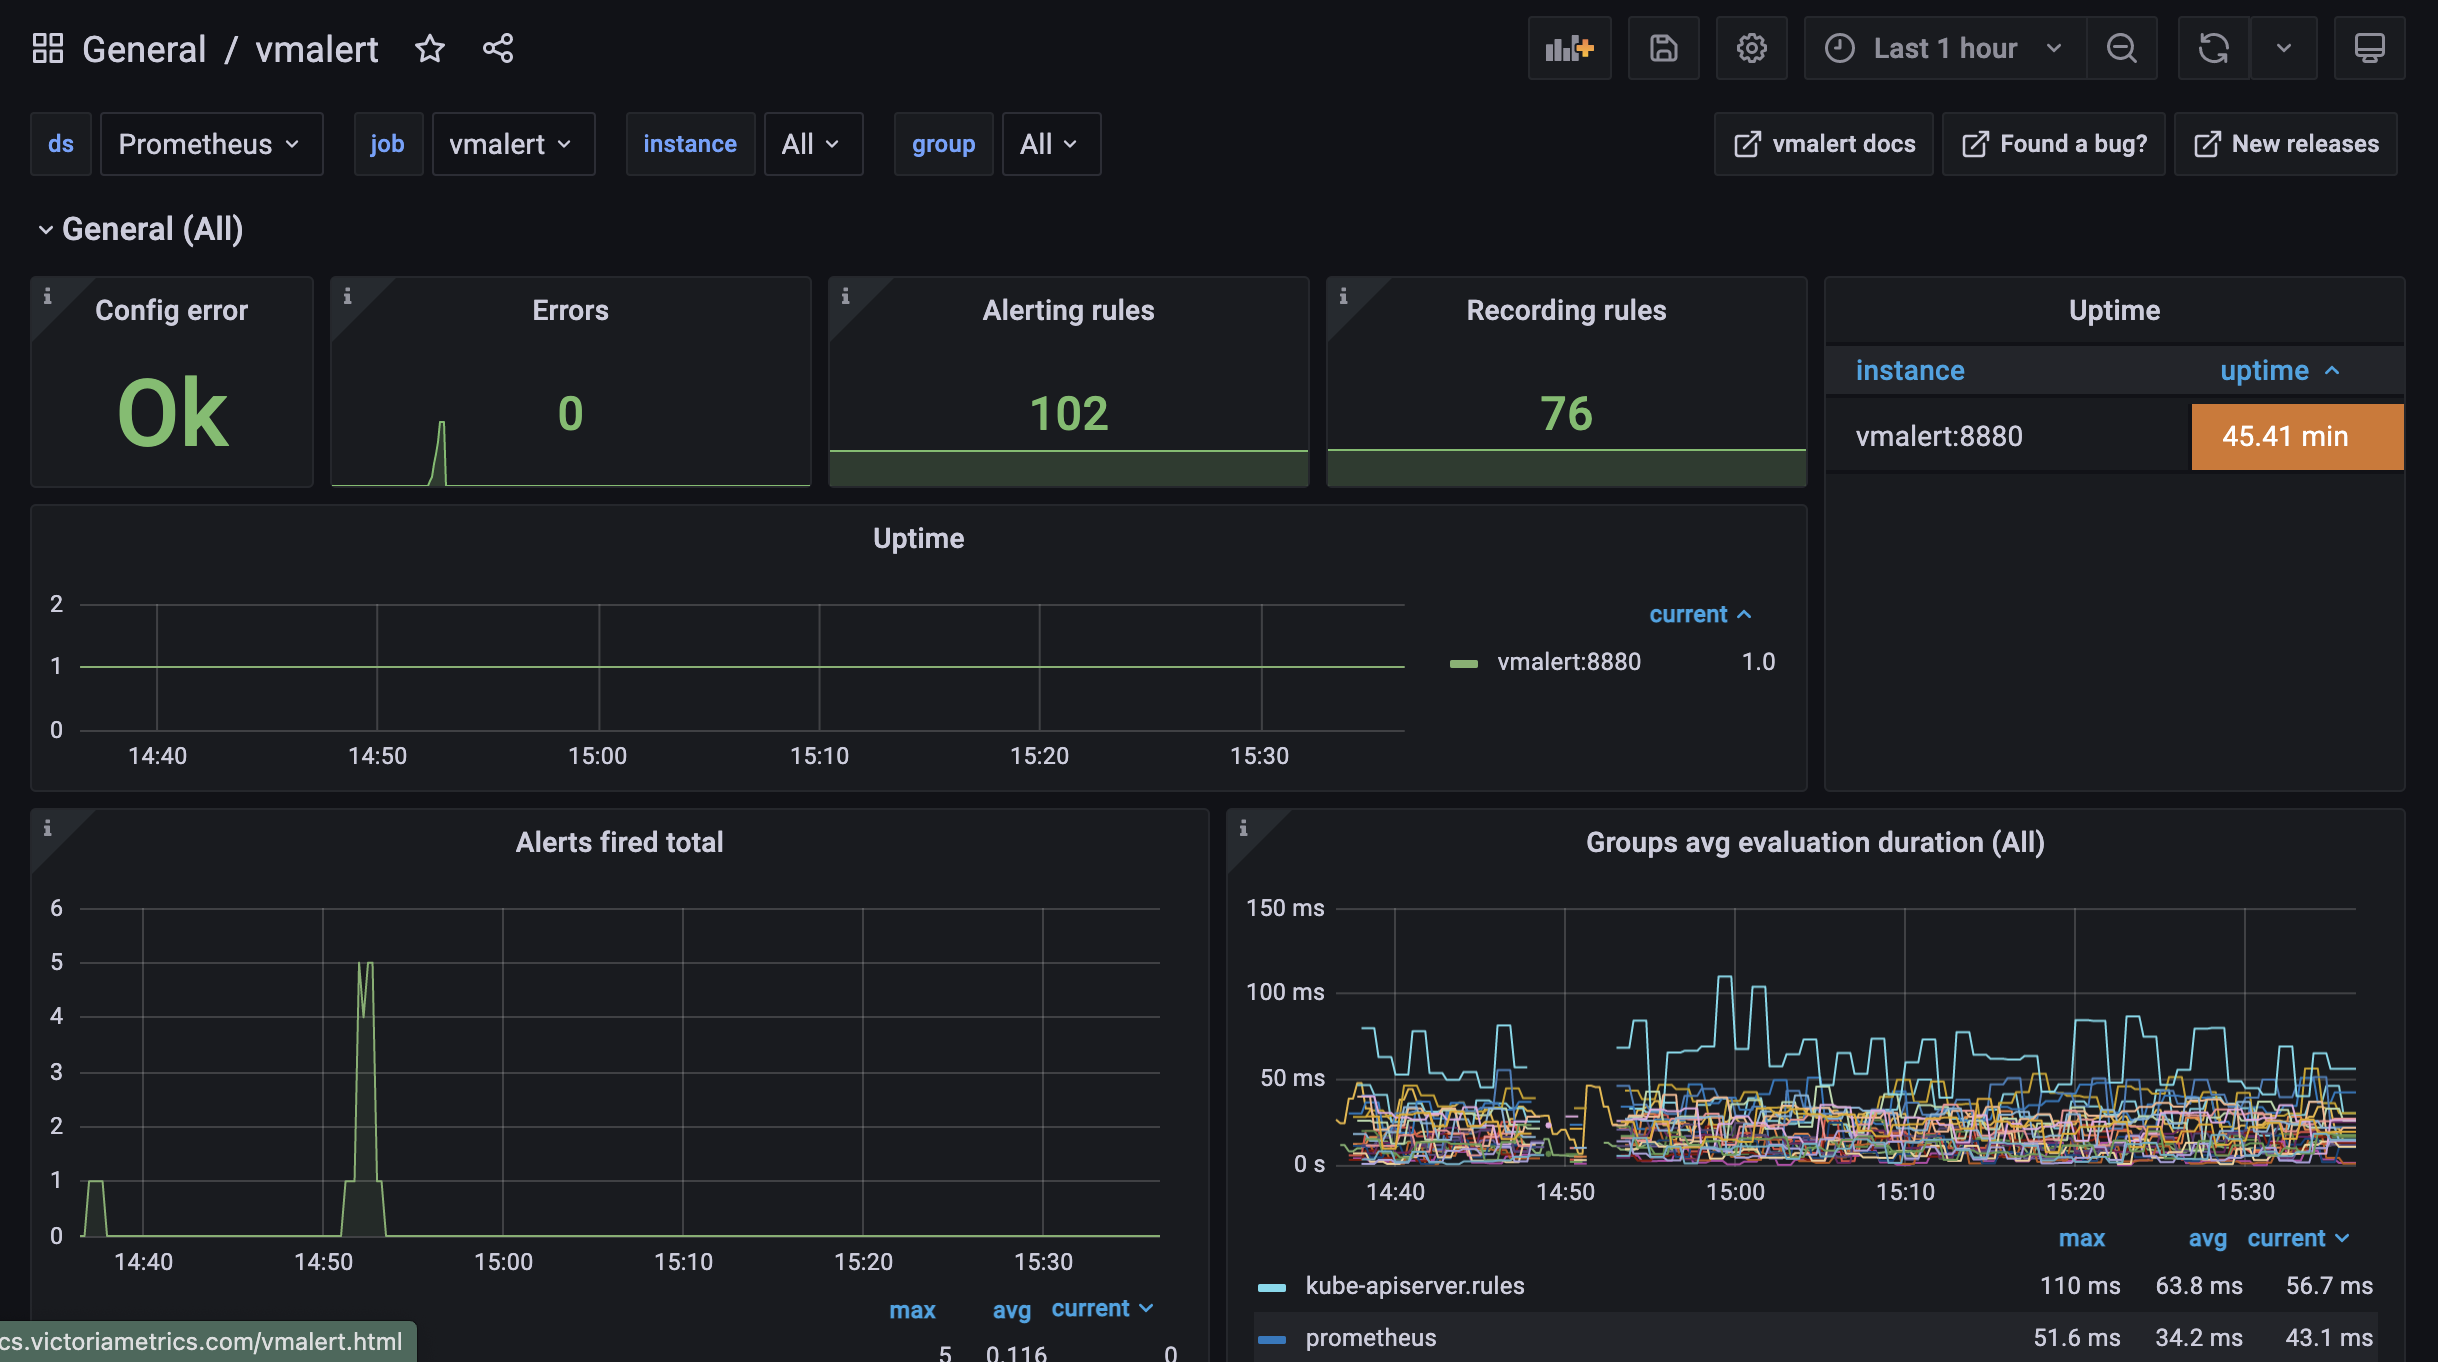Sort Uptime table by uptime column
2438x1362 pixels.
click(x=2264, y=371)
